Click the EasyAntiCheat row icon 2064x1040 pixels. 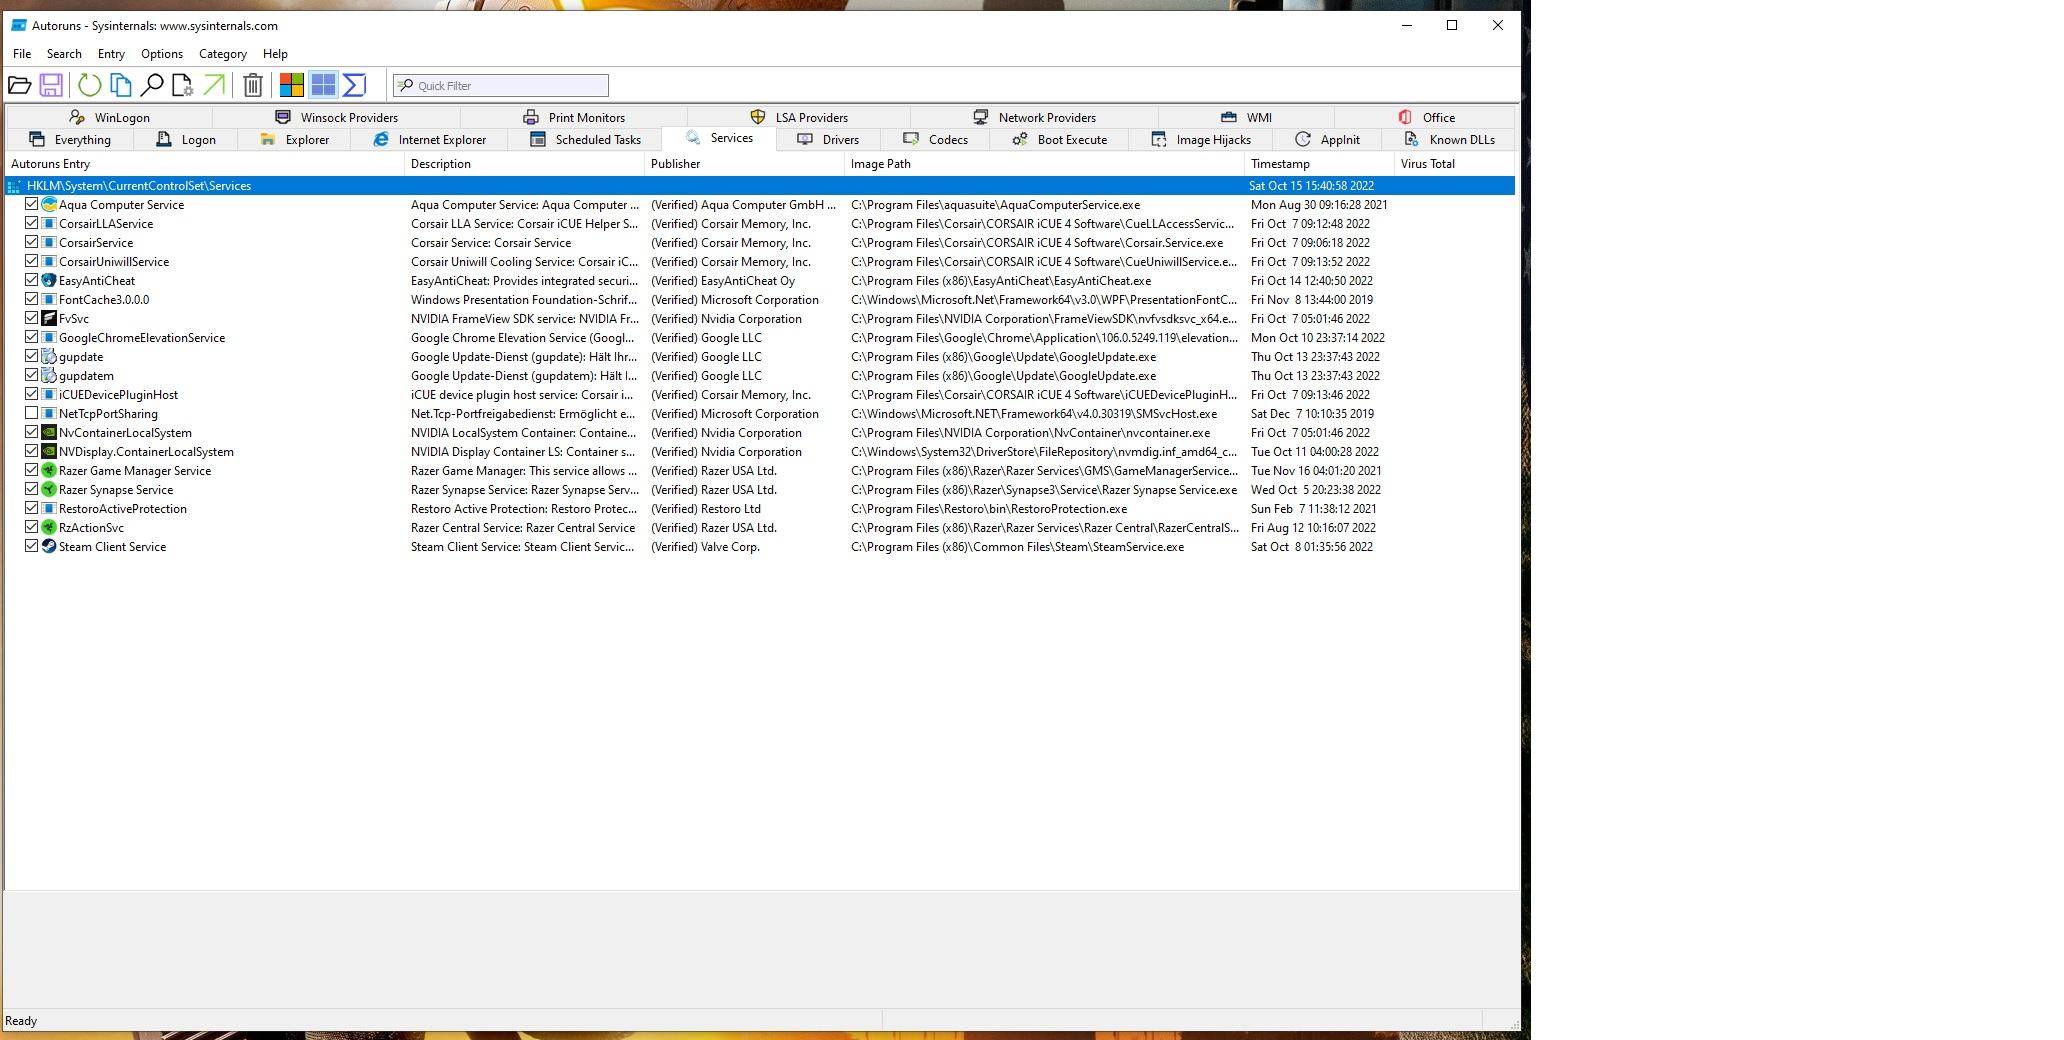pyautogui.click(x=49, y=281)
